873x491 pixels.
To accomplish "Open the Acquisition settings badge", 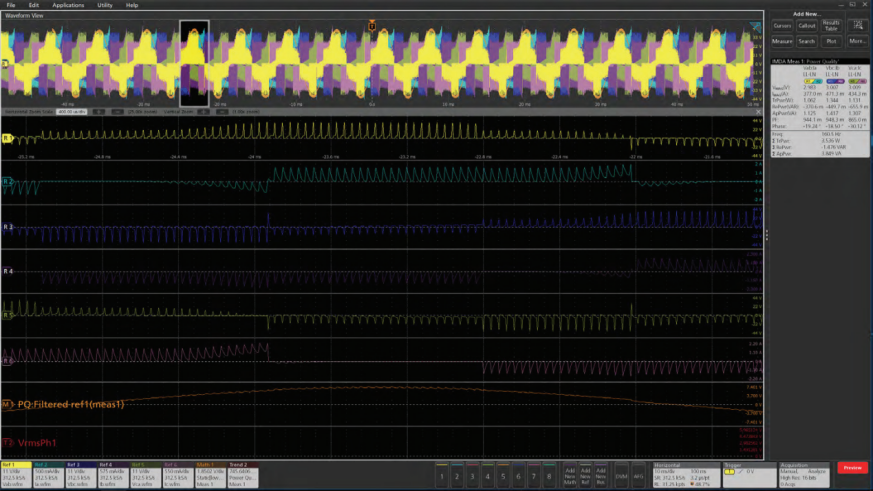I will [x=803, y=473].
